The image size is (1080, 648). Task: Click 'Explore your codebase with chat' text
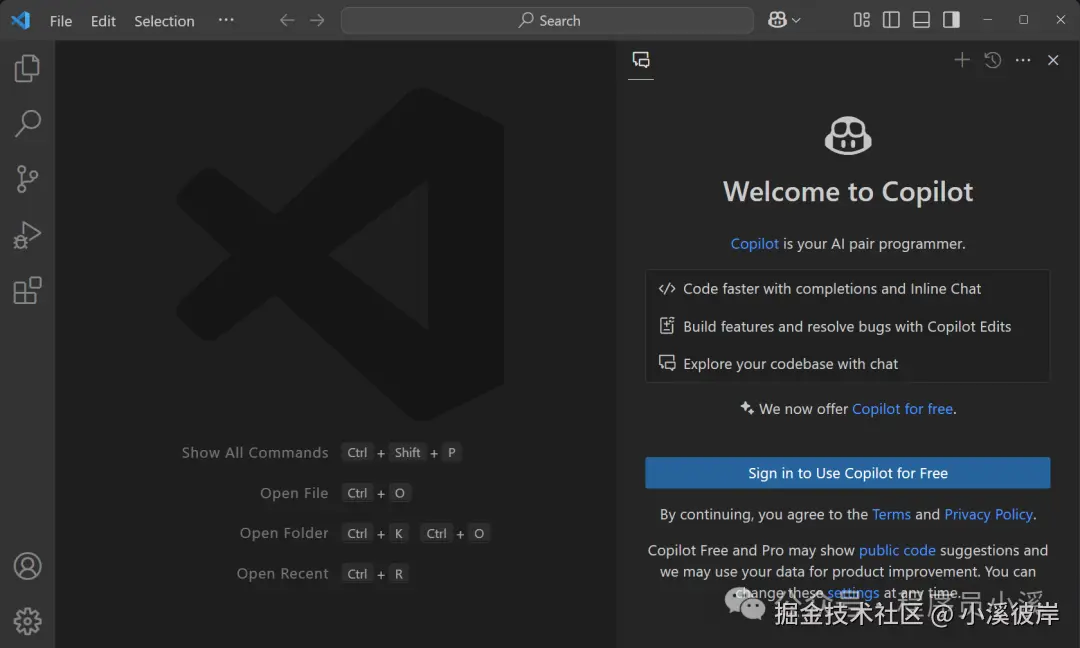click(790, 364)
